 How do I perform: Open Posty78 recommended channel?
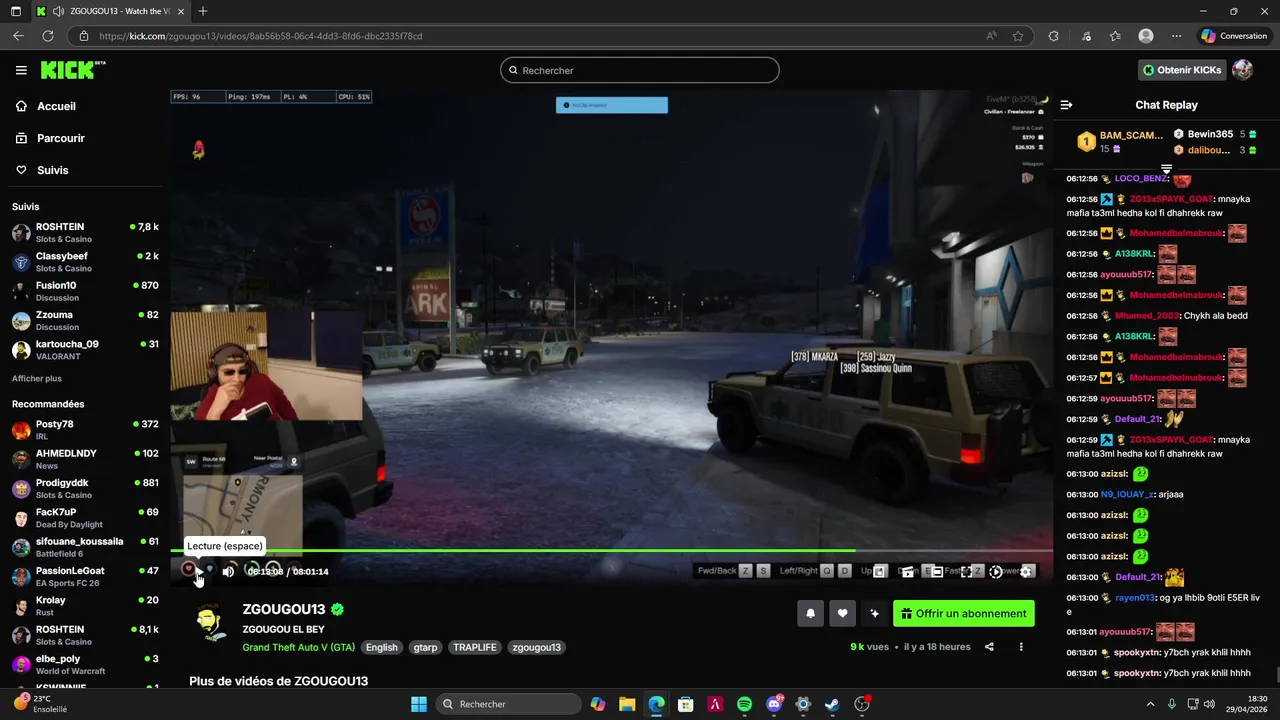point(85,430)
